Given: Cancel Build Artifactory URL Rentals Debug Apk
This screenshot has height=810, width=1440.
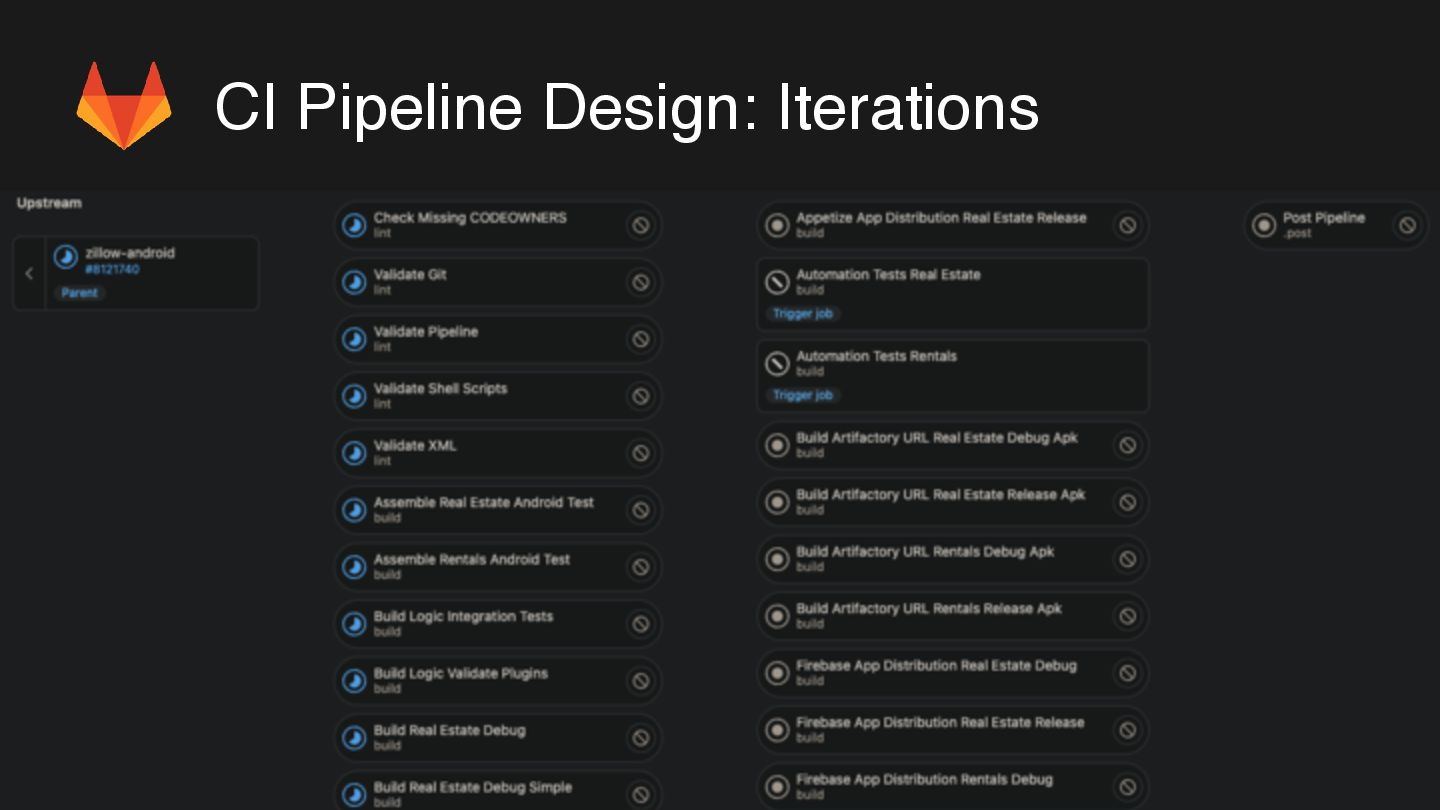Looking at the screenshot, I should [x=1127, y=559].
